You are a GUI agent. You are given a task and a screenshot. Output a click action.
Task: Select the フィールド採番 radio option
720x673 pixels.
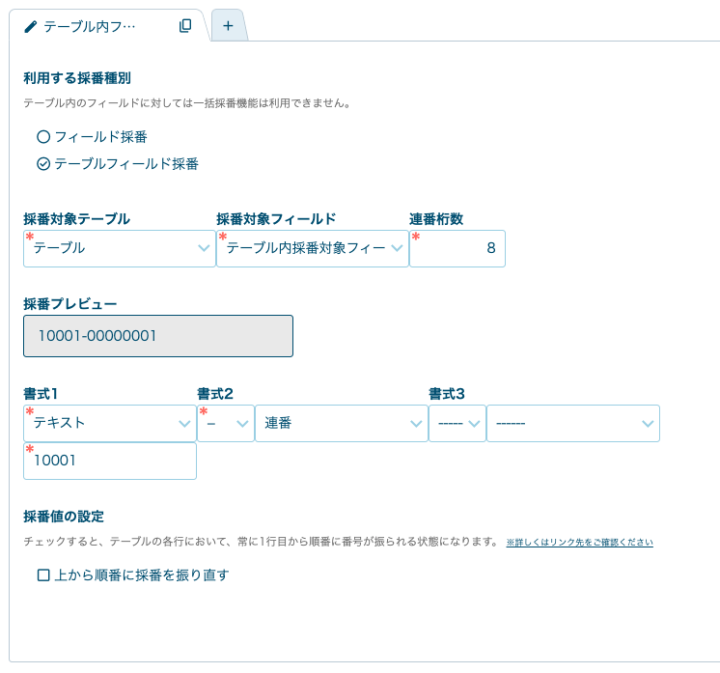(x=43, y=137)
